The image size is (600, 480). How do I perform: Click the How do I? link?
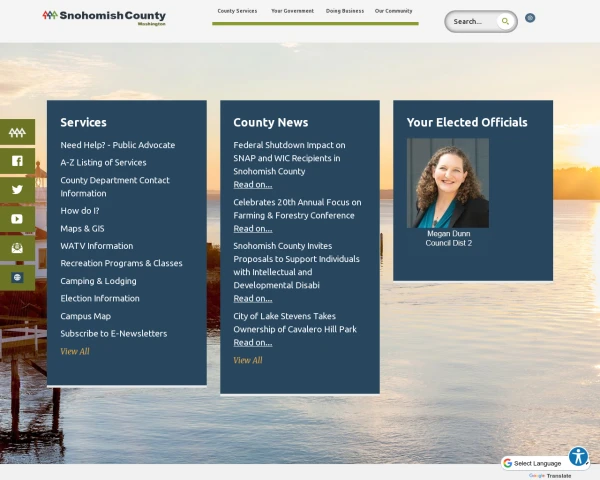pyautogui.click(x=80, y=211)
